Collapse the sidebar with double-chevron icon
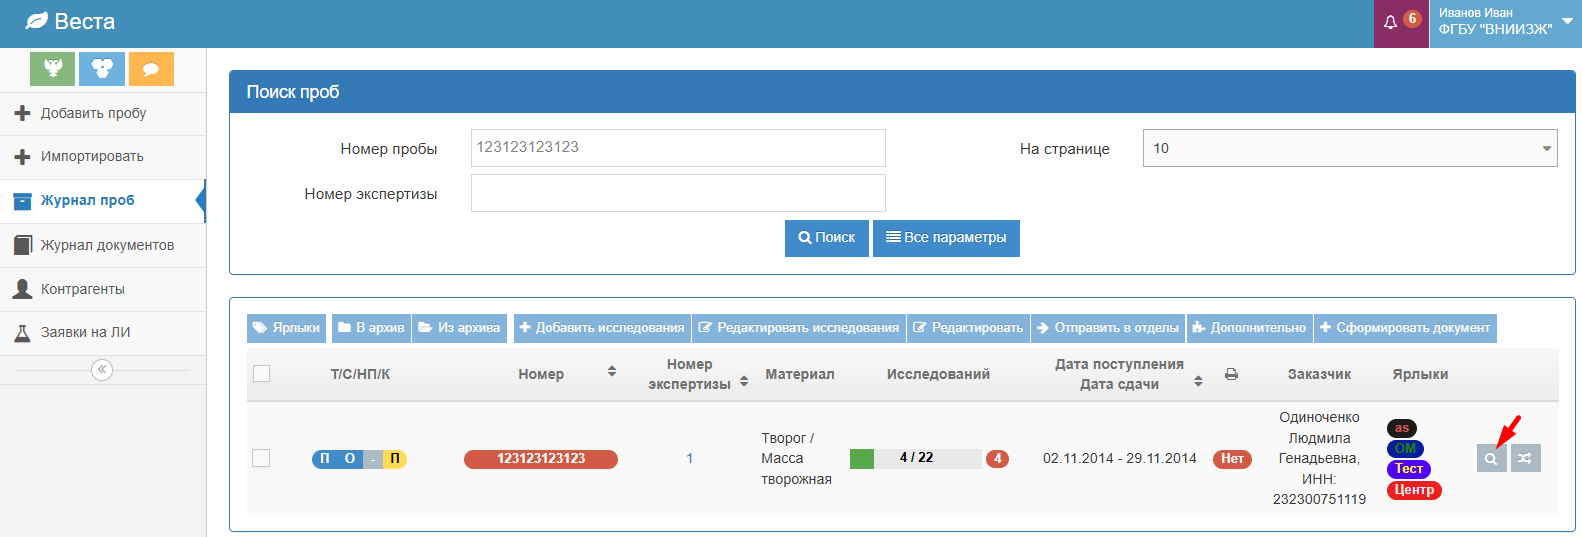 point(102,370)
